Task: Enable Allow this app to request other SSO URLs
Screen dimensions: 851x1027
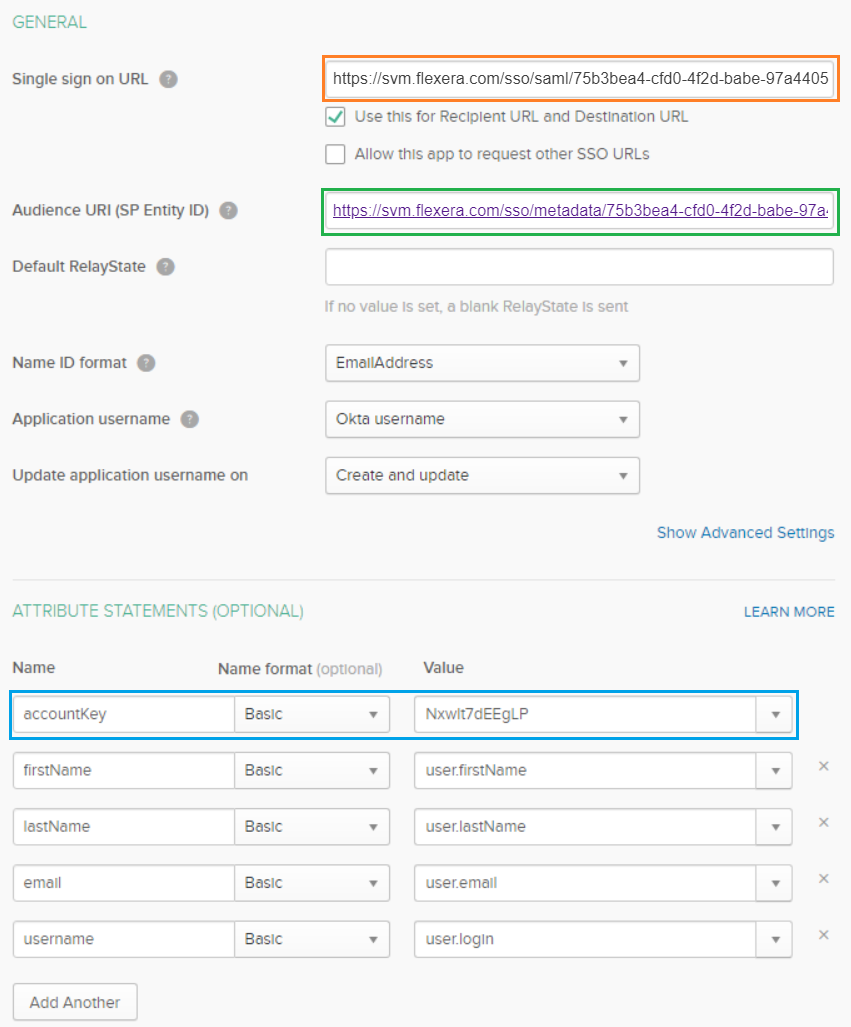Action: coord(335,154)
